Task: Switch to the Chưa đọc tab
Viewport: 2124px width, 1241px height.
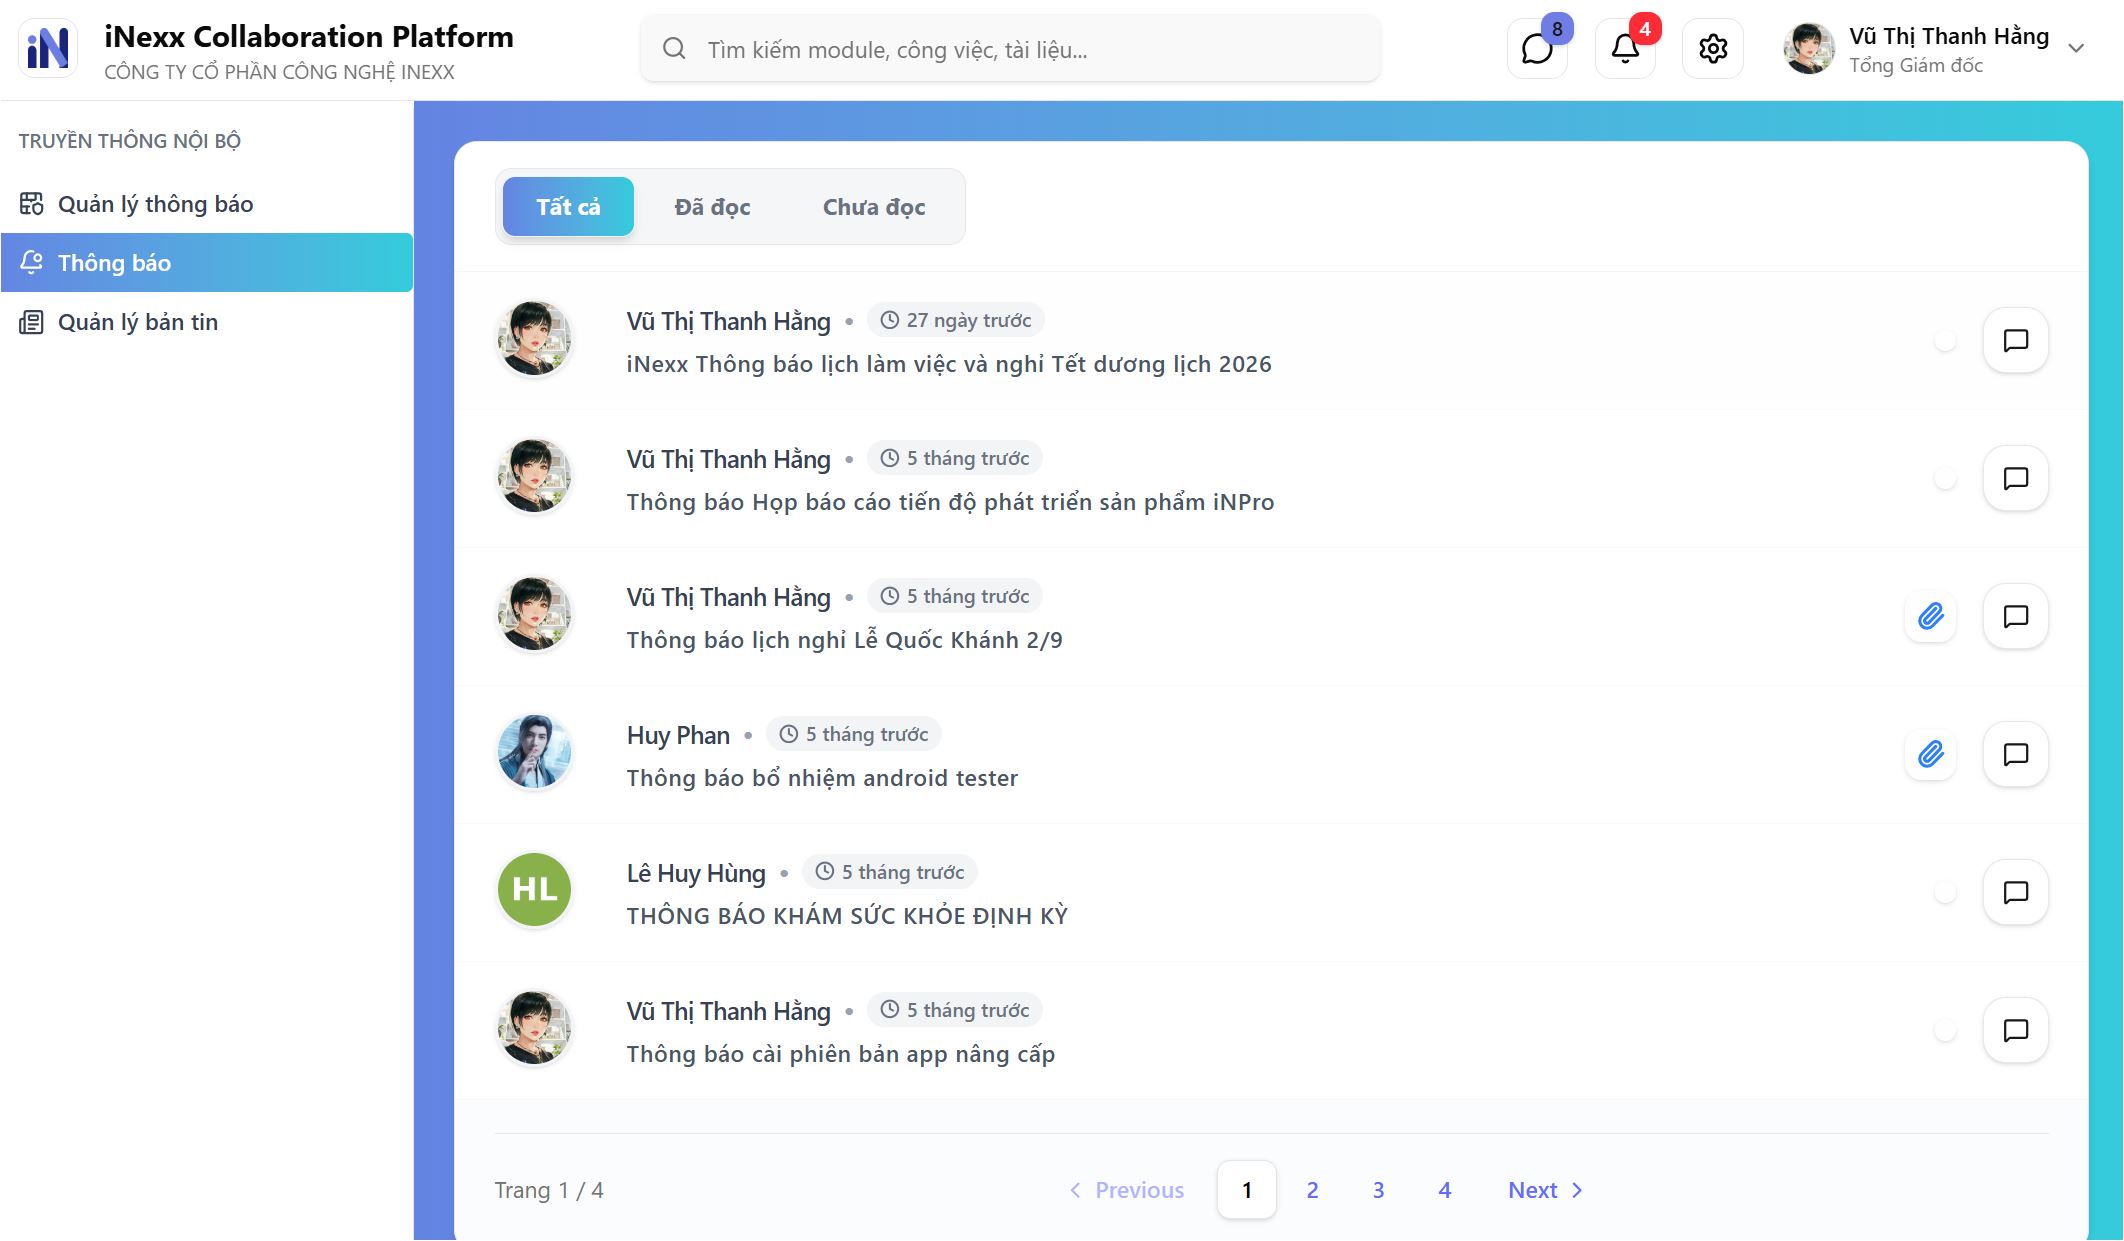Action: (x=873, y=207)
